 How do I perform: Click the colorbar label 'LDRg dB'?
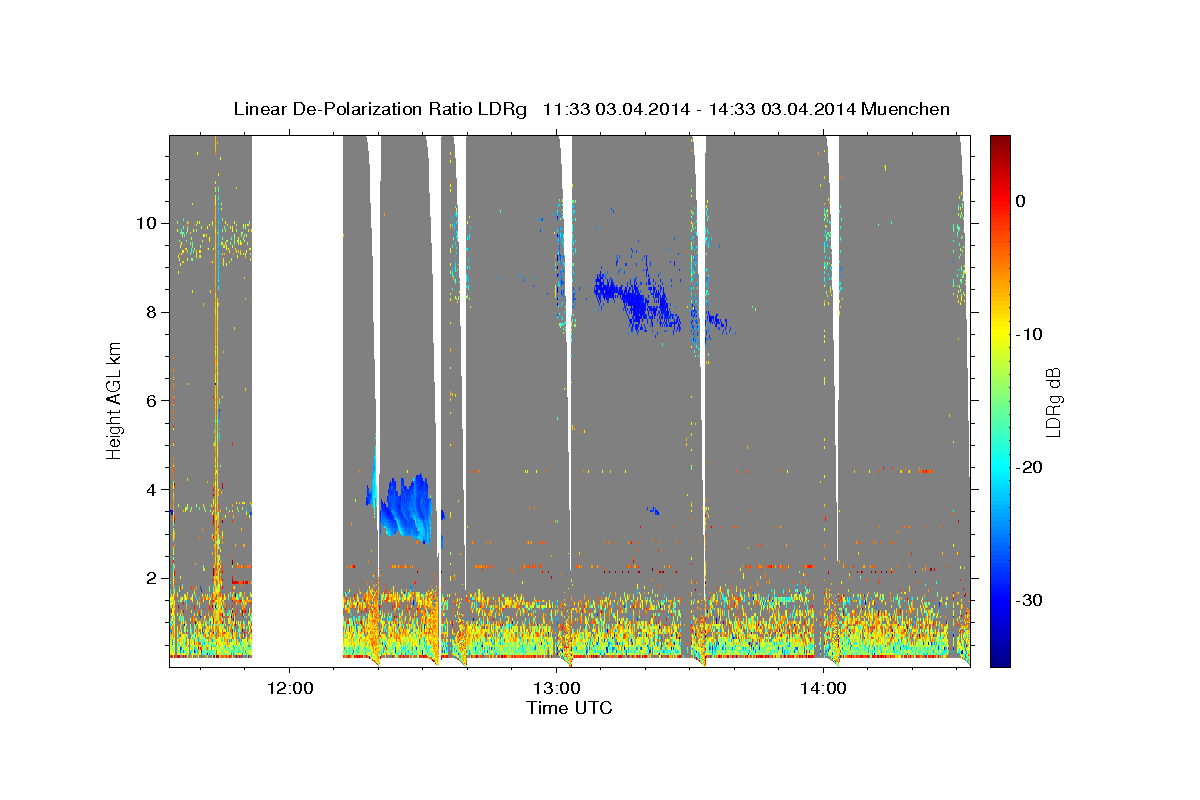click(1052, 401)
